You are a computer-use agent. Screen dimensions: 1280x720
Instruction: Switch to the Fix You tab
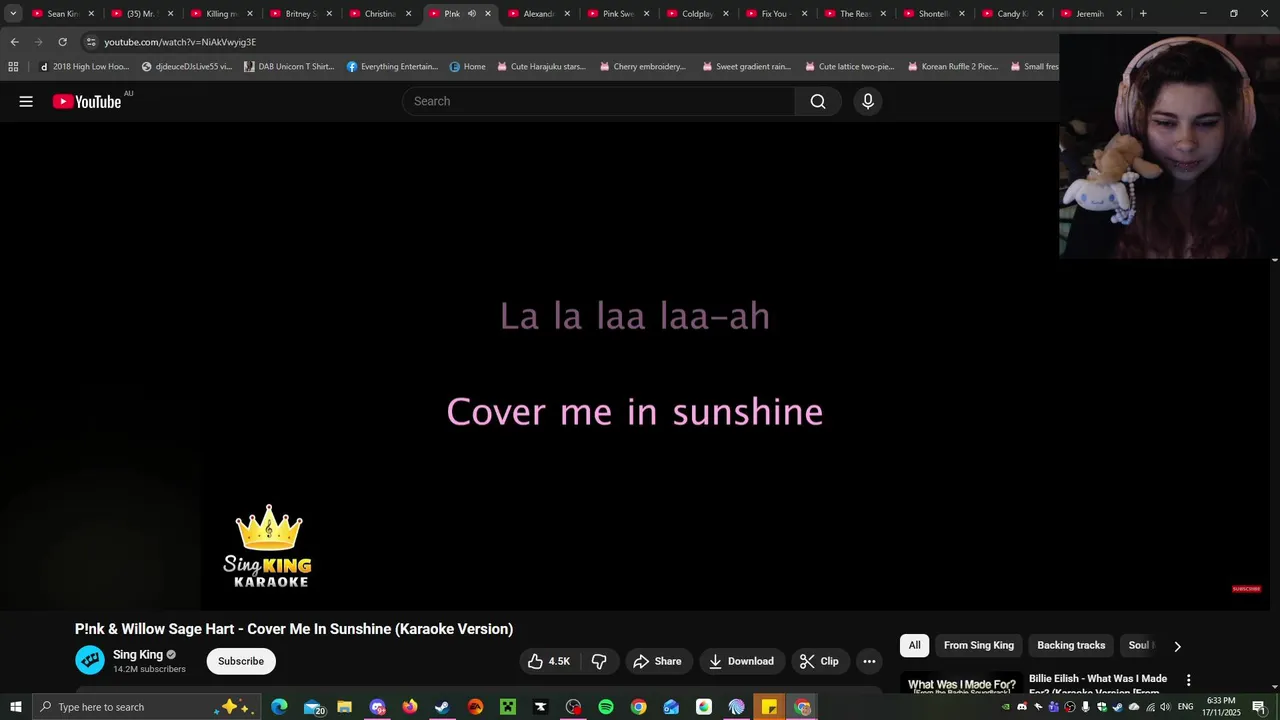[x=775, y=14]
